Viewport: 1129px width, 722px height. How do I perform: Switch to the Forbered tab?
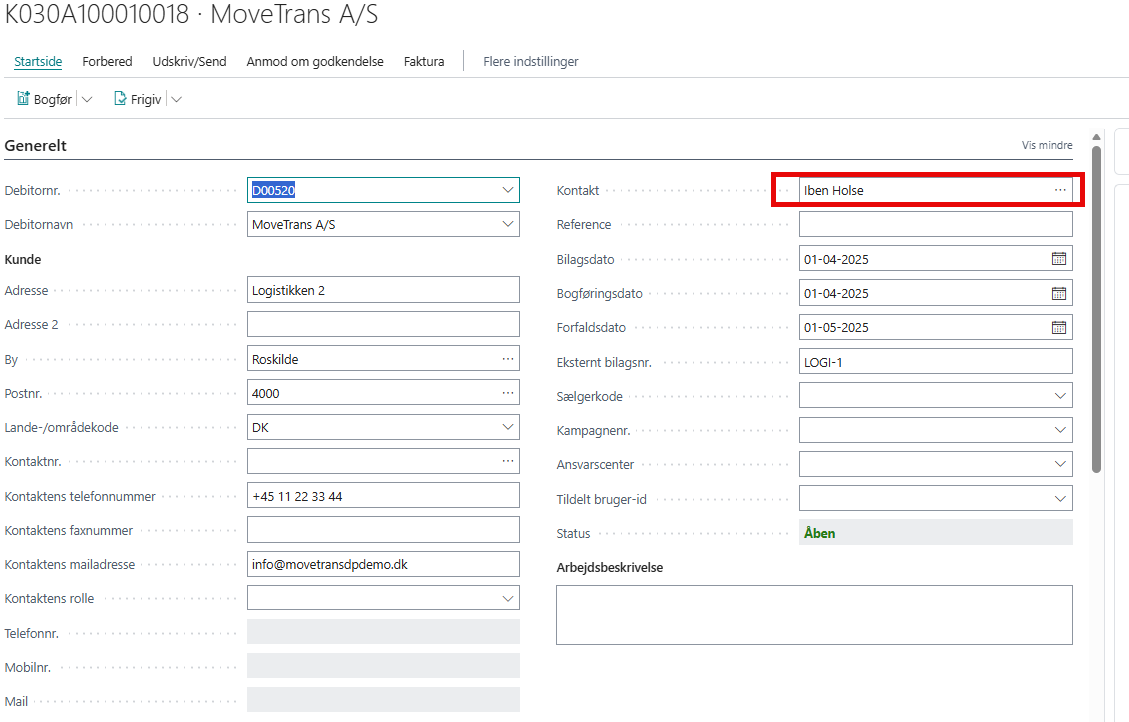click(107, 61)
